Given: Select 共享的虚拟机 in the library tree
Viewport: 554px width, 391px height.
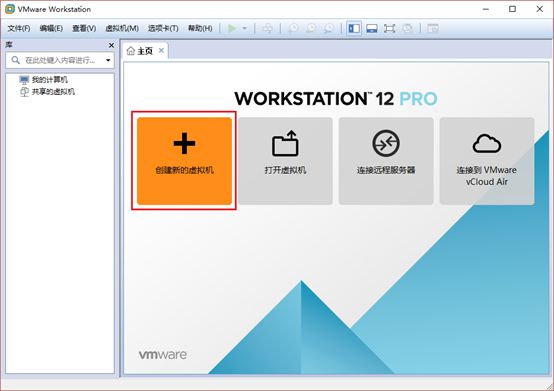Looking at the screenshot, I should click(x=47, y=92).
